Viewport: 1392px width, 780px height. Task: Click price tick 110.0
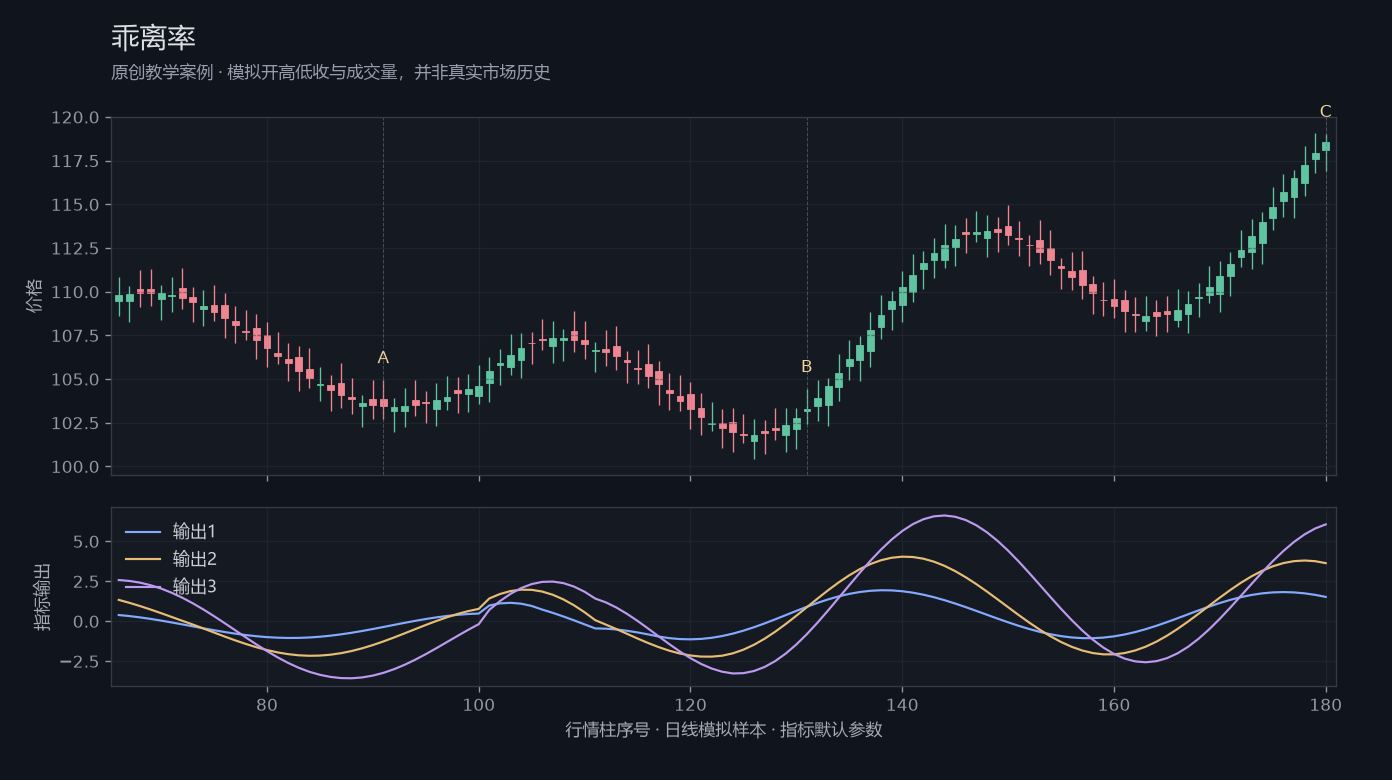[x=76, y=292]
